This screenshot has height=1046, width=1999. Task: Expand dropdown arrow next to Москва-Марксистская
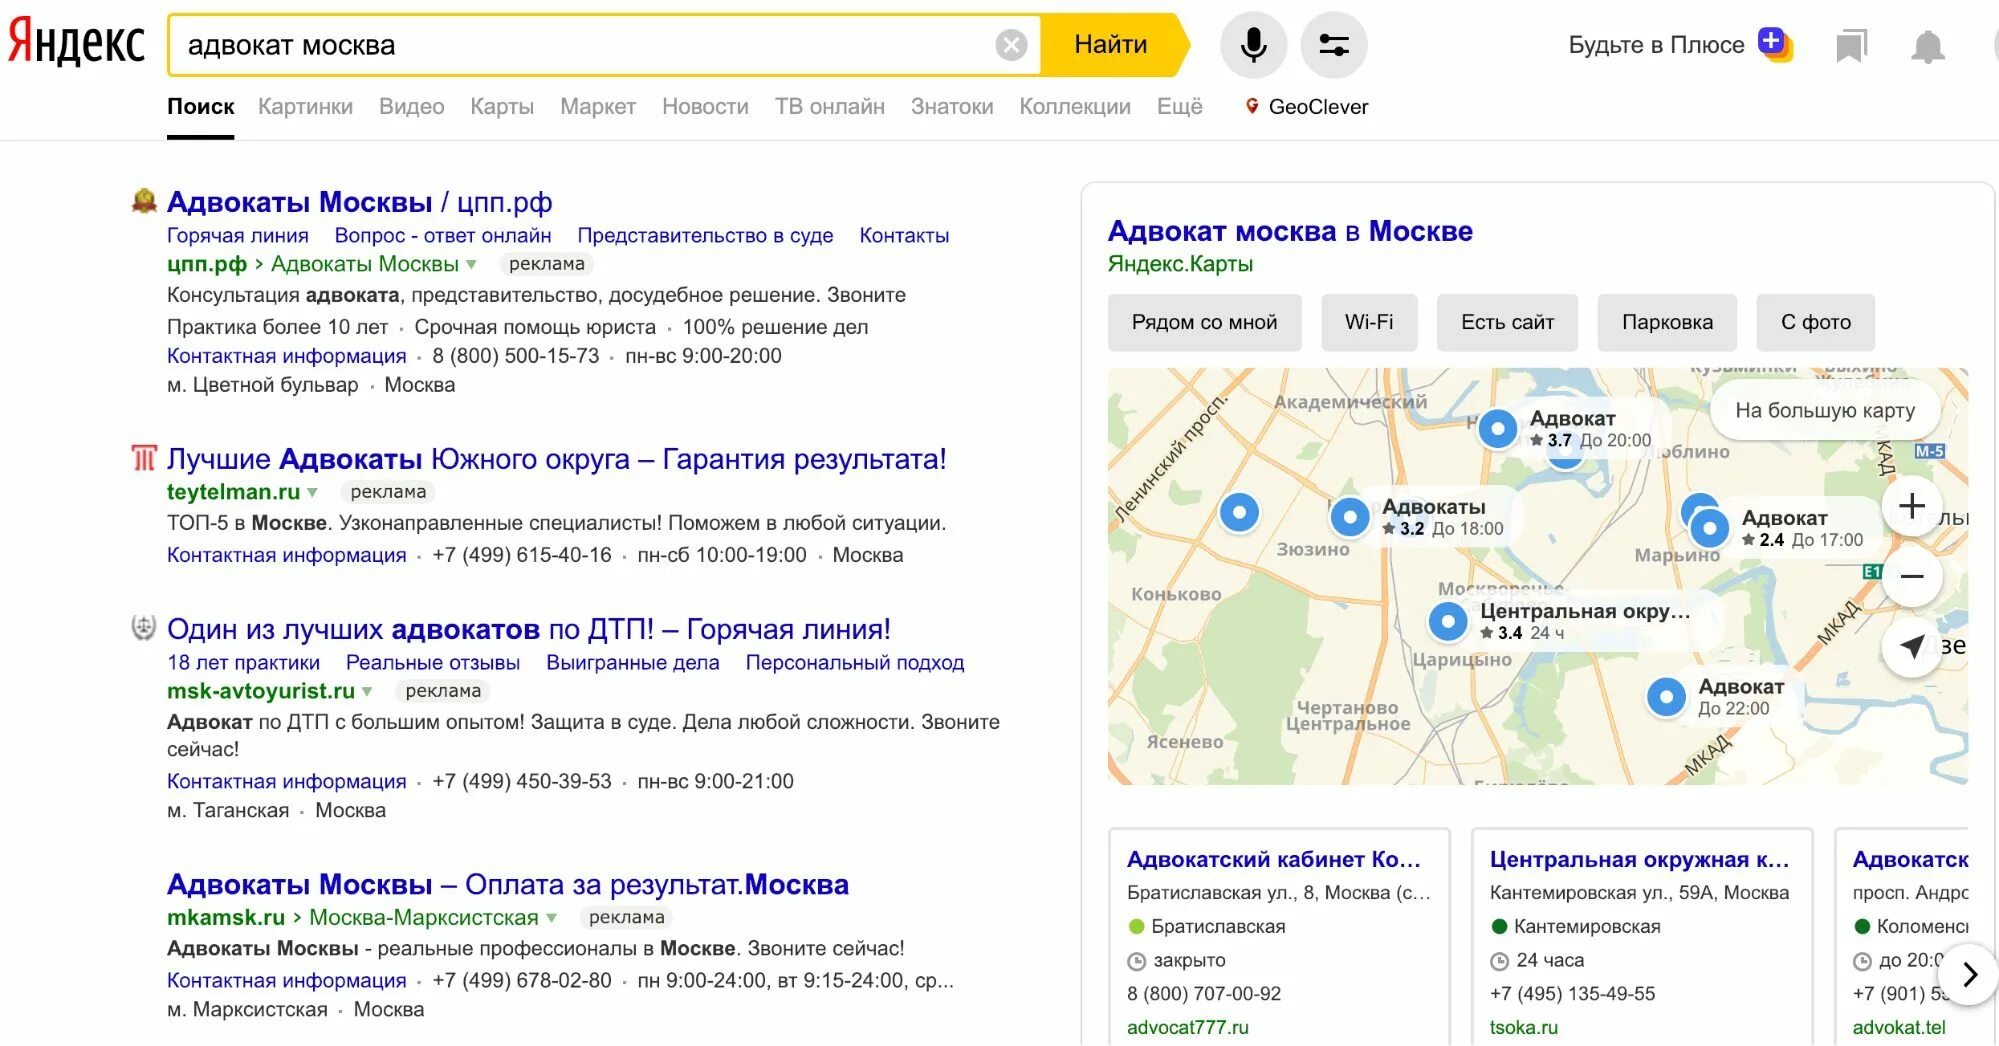click(x=551, y=917)
